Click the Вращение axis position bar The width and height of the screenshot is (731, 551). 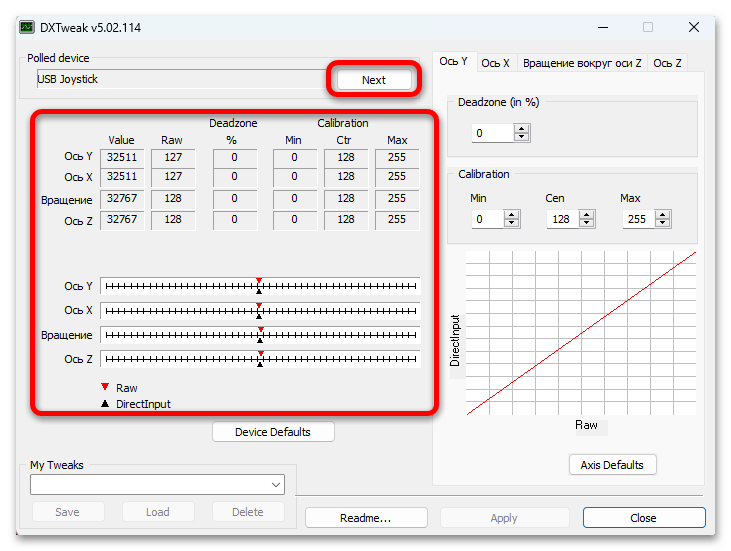260,335
